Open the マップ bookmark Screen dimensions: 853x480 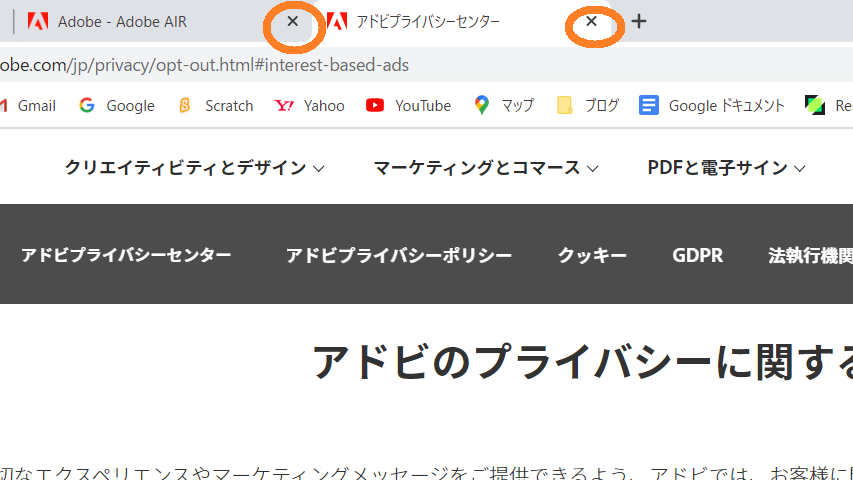(504, 106)
